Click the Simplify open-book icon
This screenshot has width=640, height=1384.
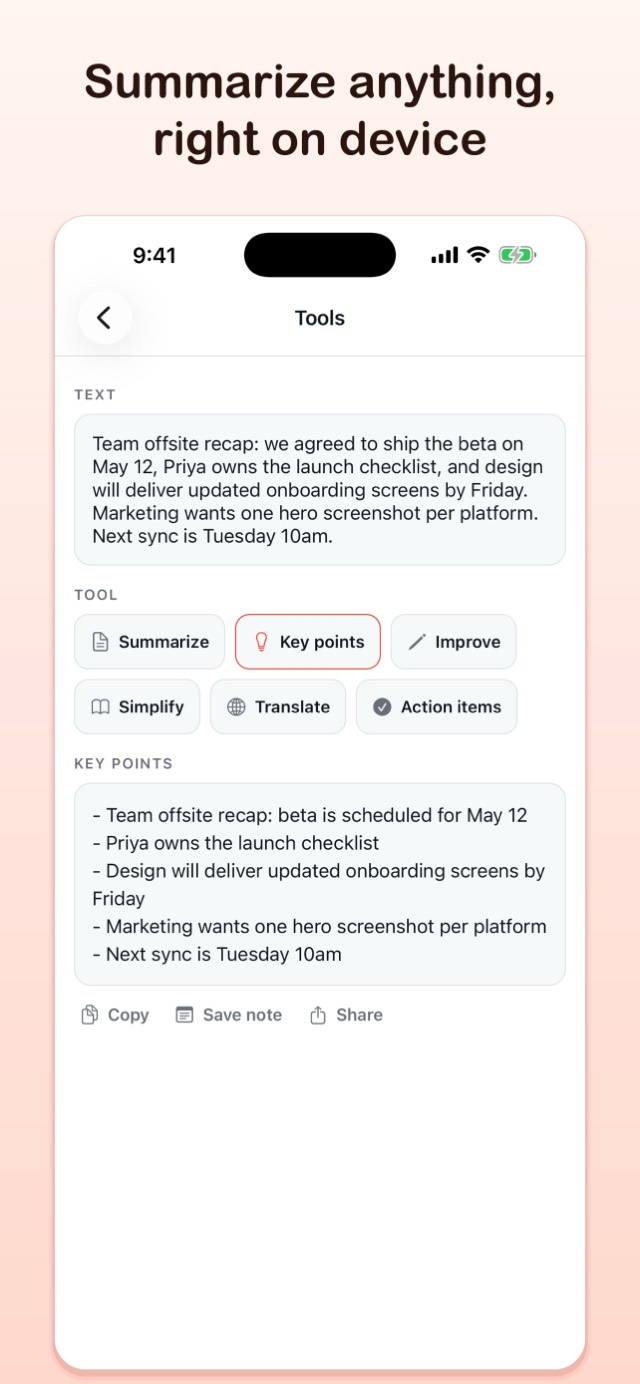100,707
